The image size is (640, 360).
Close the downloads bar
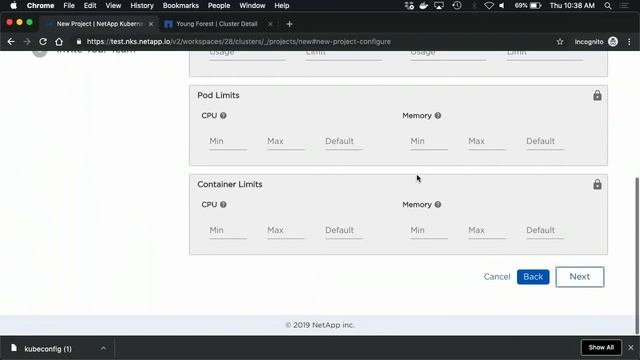tap(631, 348)
